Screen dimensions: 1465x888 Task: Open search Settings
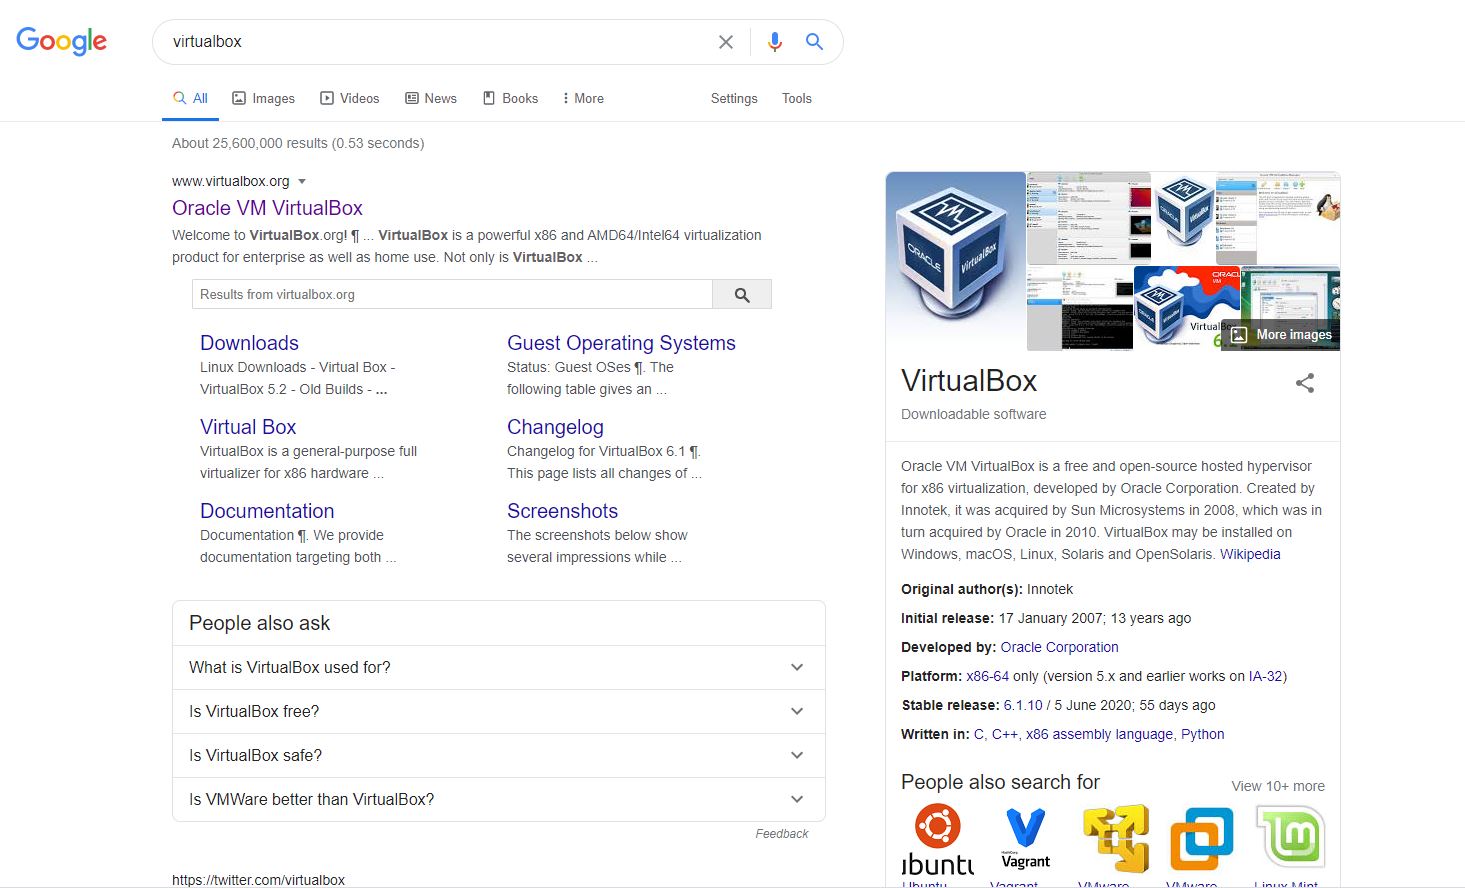tap(734, 98)
